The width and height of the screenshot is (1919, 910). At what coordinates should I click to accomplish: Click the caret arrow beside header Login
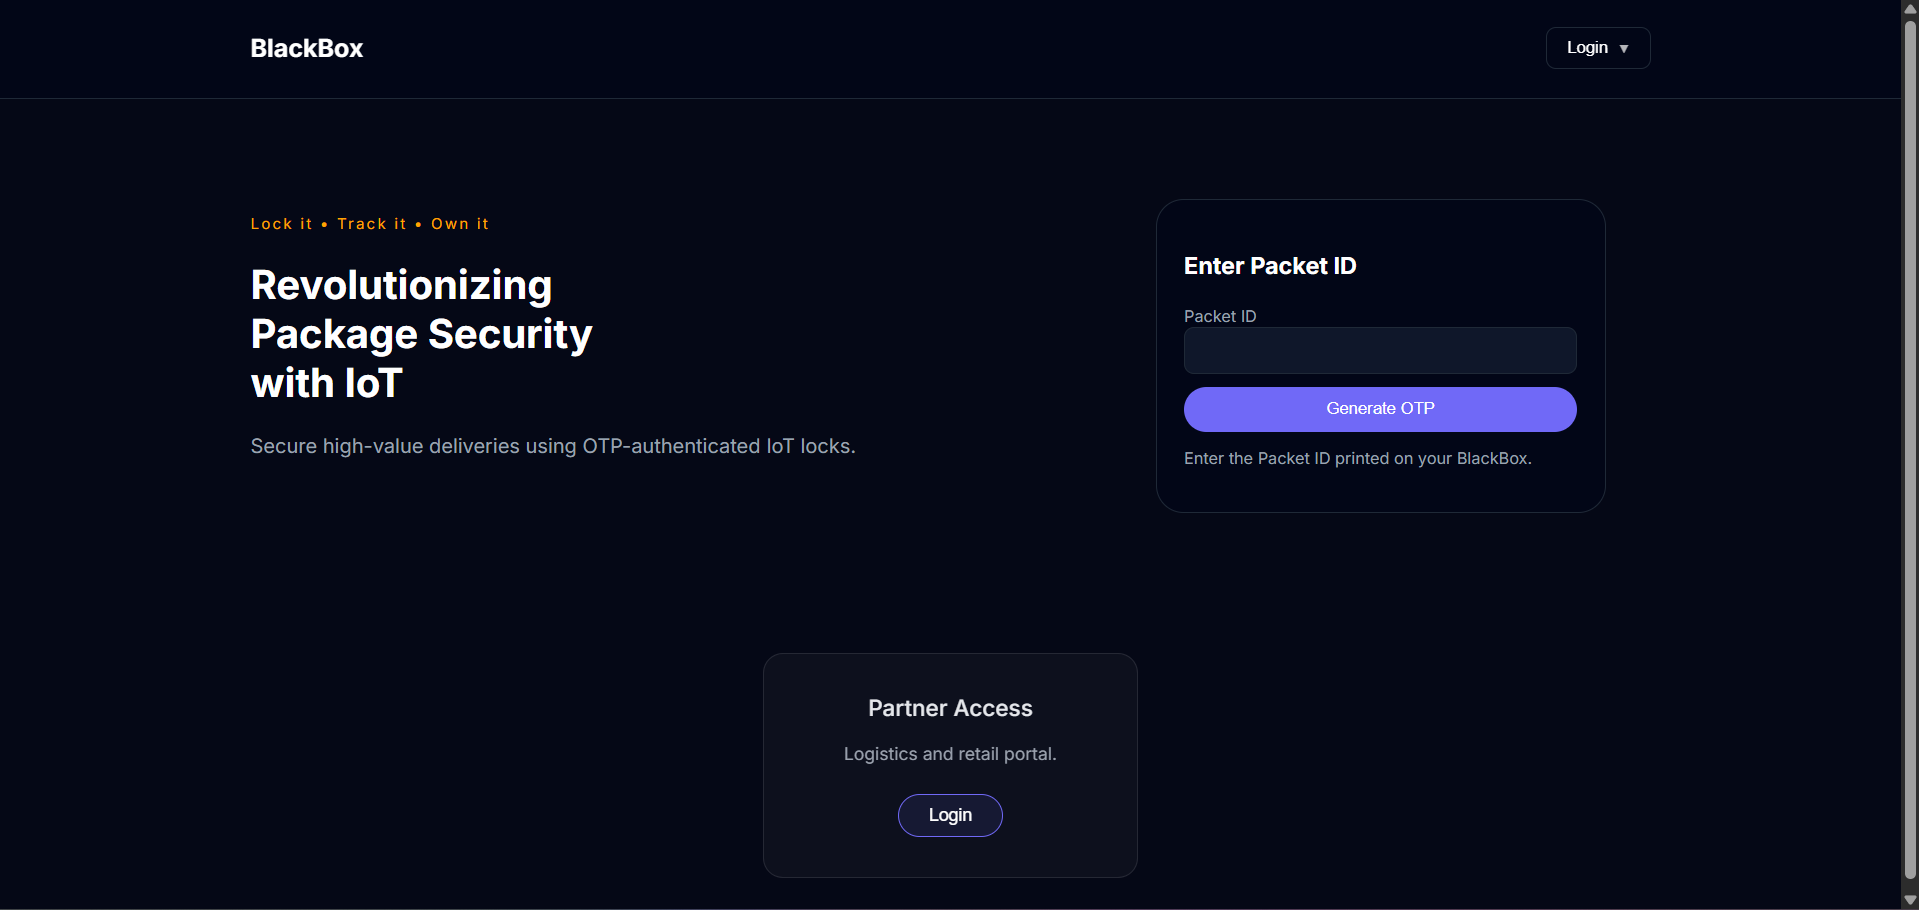coord(1624,49)
